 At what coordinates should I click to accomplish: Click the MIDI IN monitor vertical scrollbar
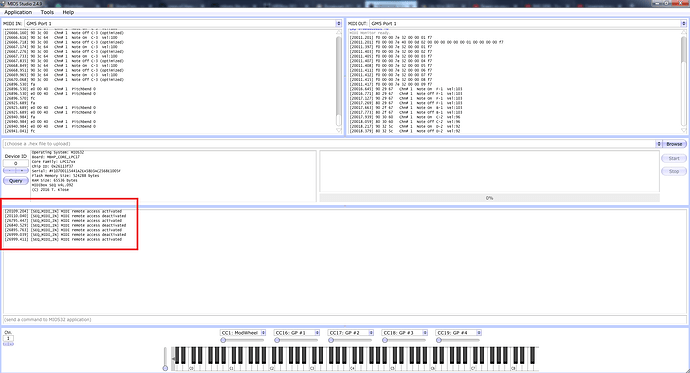[338, 81]
